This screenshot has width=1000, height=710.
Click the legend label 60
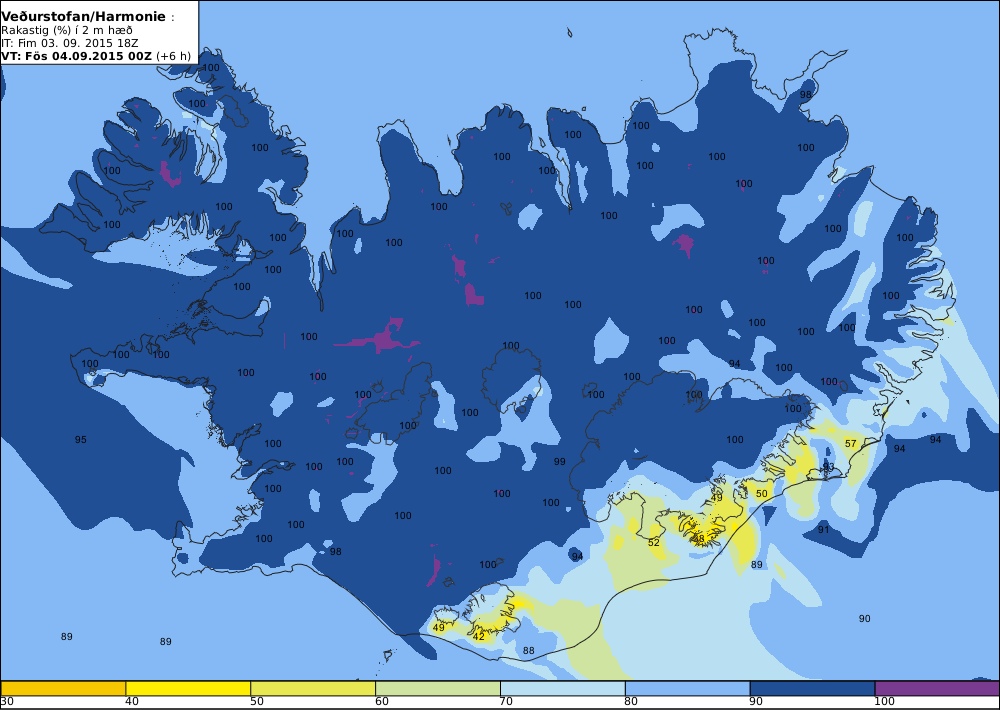[x=382, y=702]
